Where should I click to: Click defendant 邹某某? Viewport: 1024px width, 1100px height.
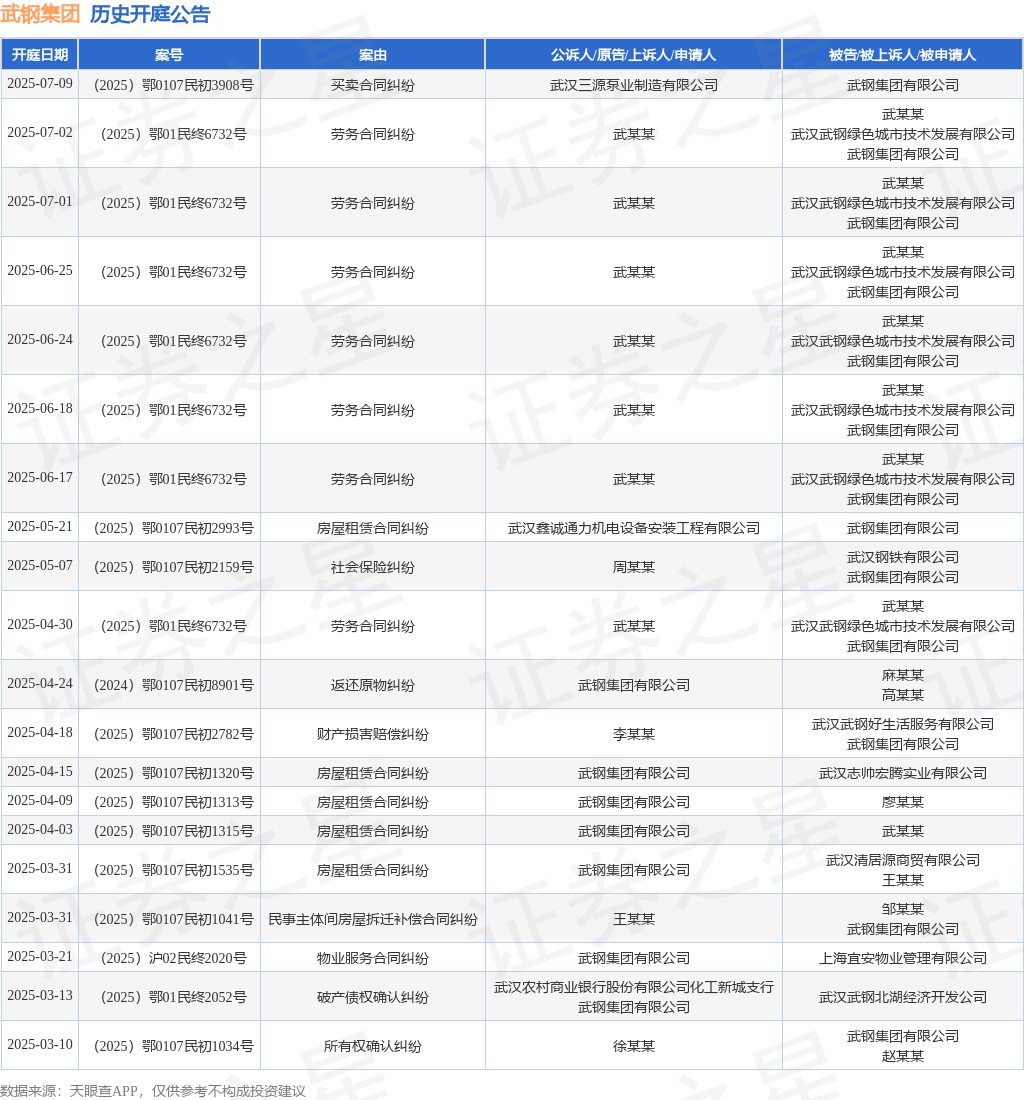[903, 909]
